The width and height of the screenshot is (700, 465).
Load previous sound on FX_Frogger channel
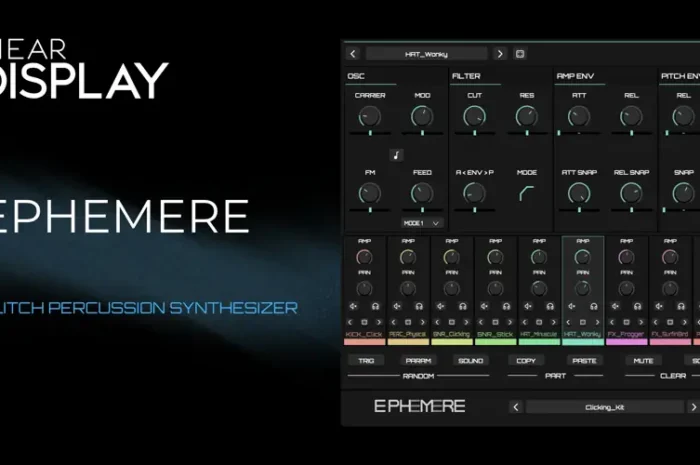pyautogui.click(x=612, y=322)
